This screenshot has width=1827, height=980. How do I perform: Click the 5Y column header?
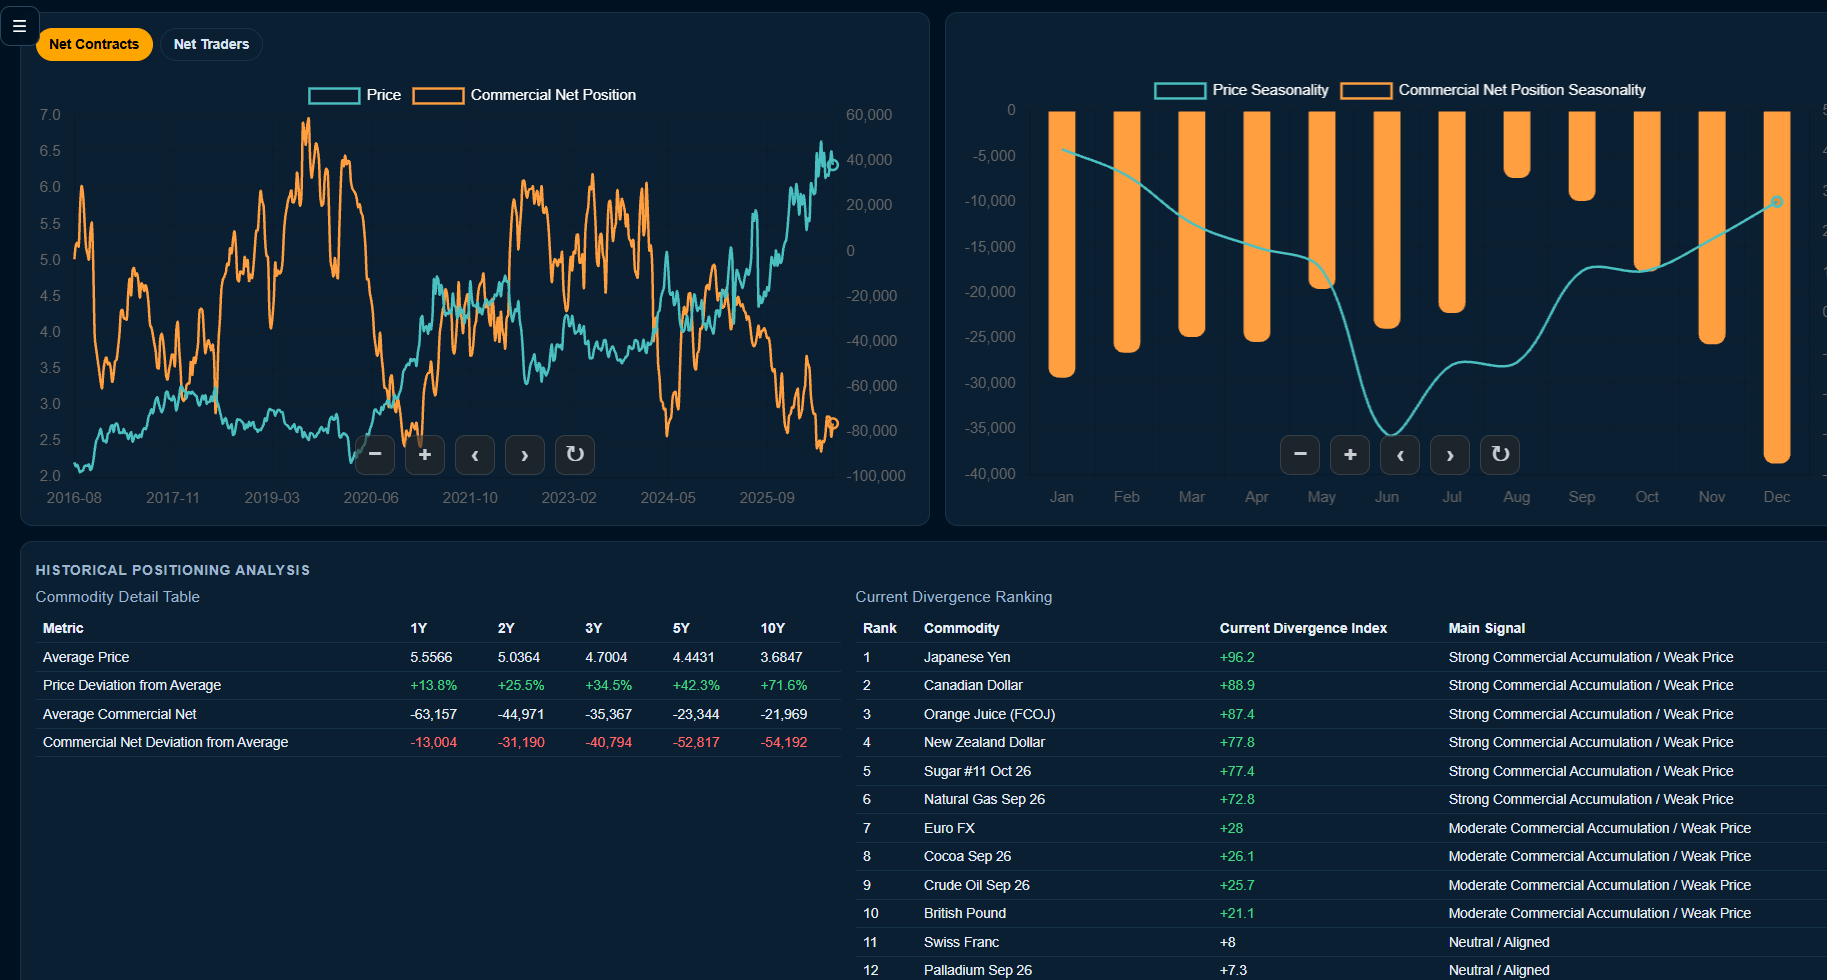click(681, 628)
